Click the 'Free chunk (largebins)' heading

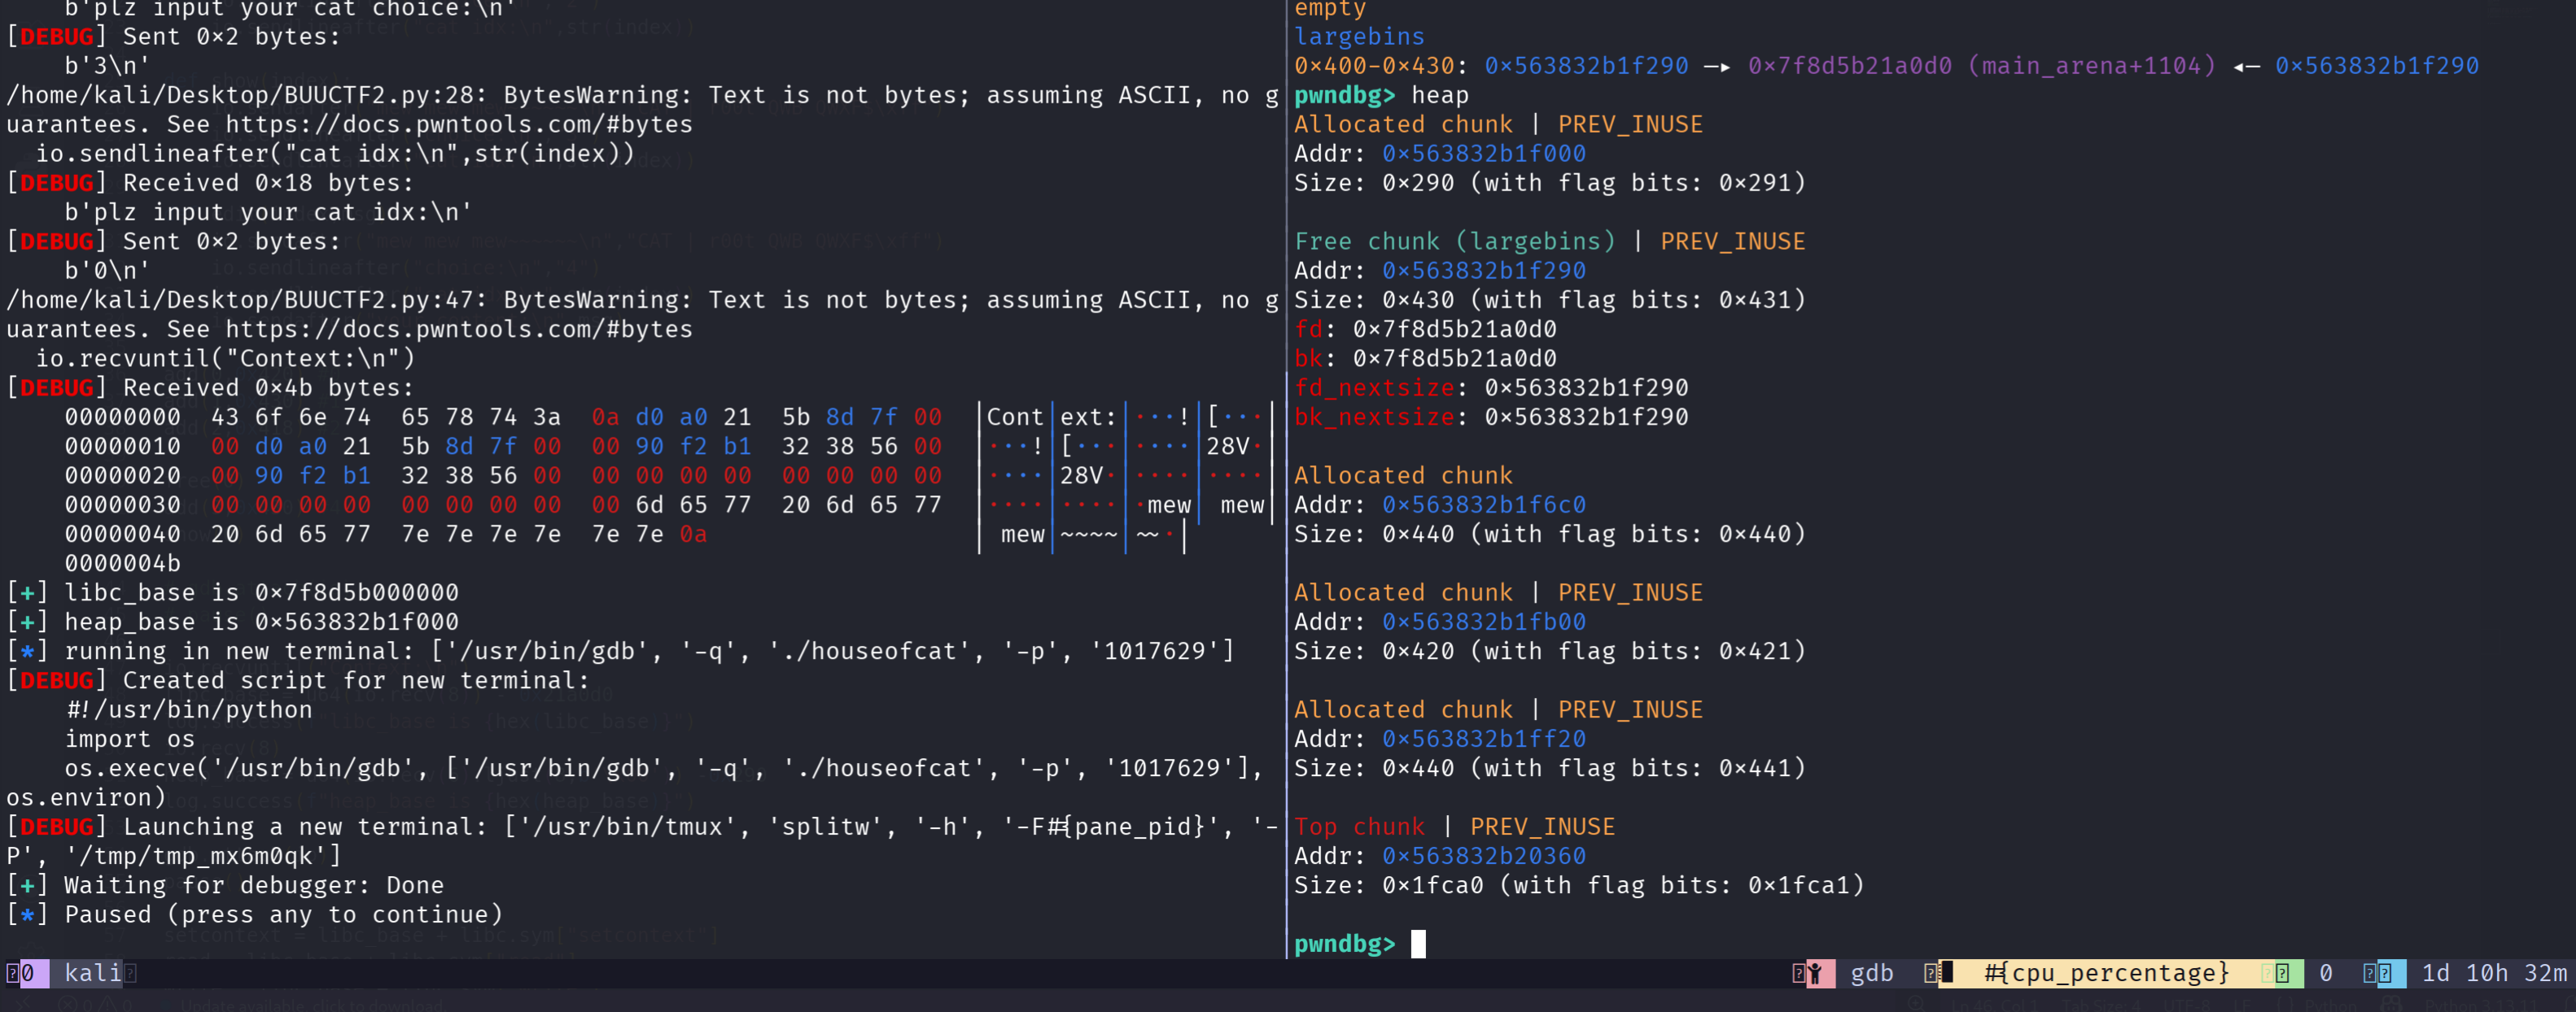click(x=1455, y=241)
